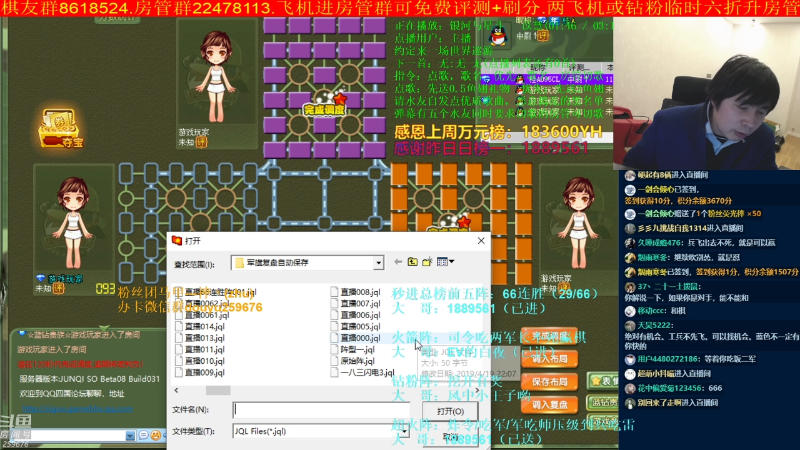The height and width of the screenshot is (450, 800).
Task: Collapse the chat panel with green triangle
Action: 104,327
